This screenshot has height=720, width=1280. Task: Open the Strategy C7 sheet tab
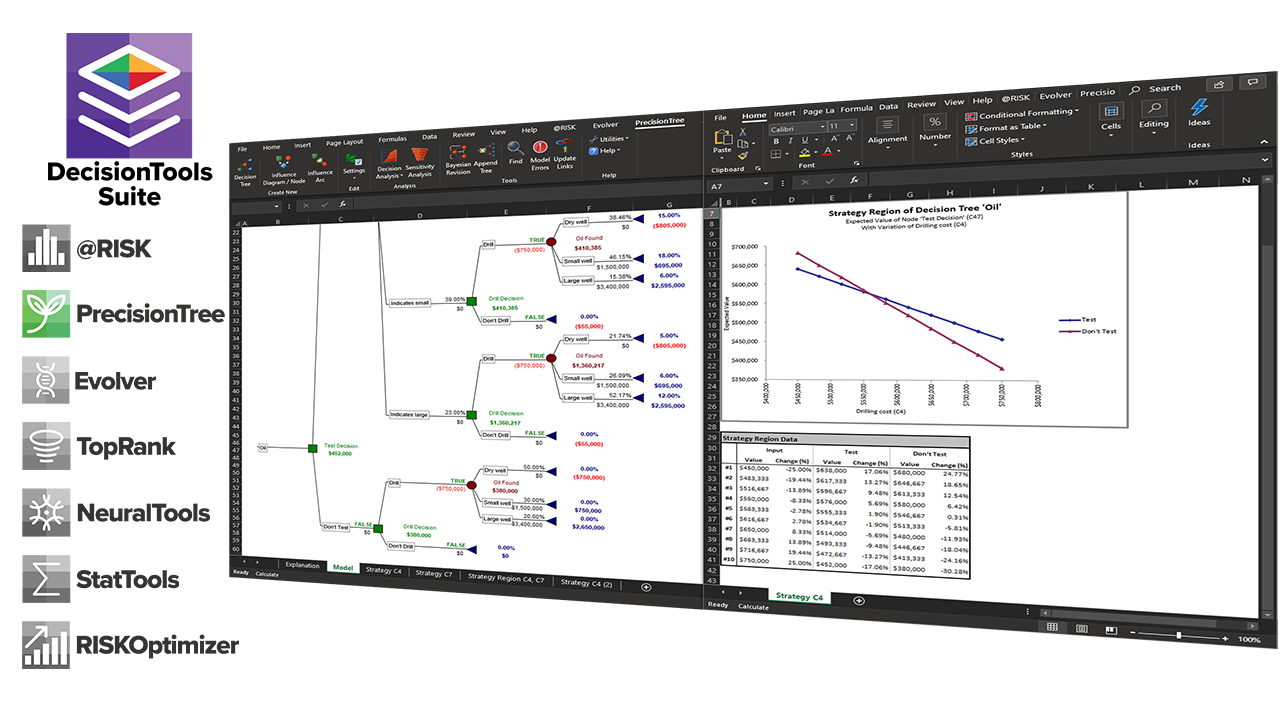coord(434,574)
